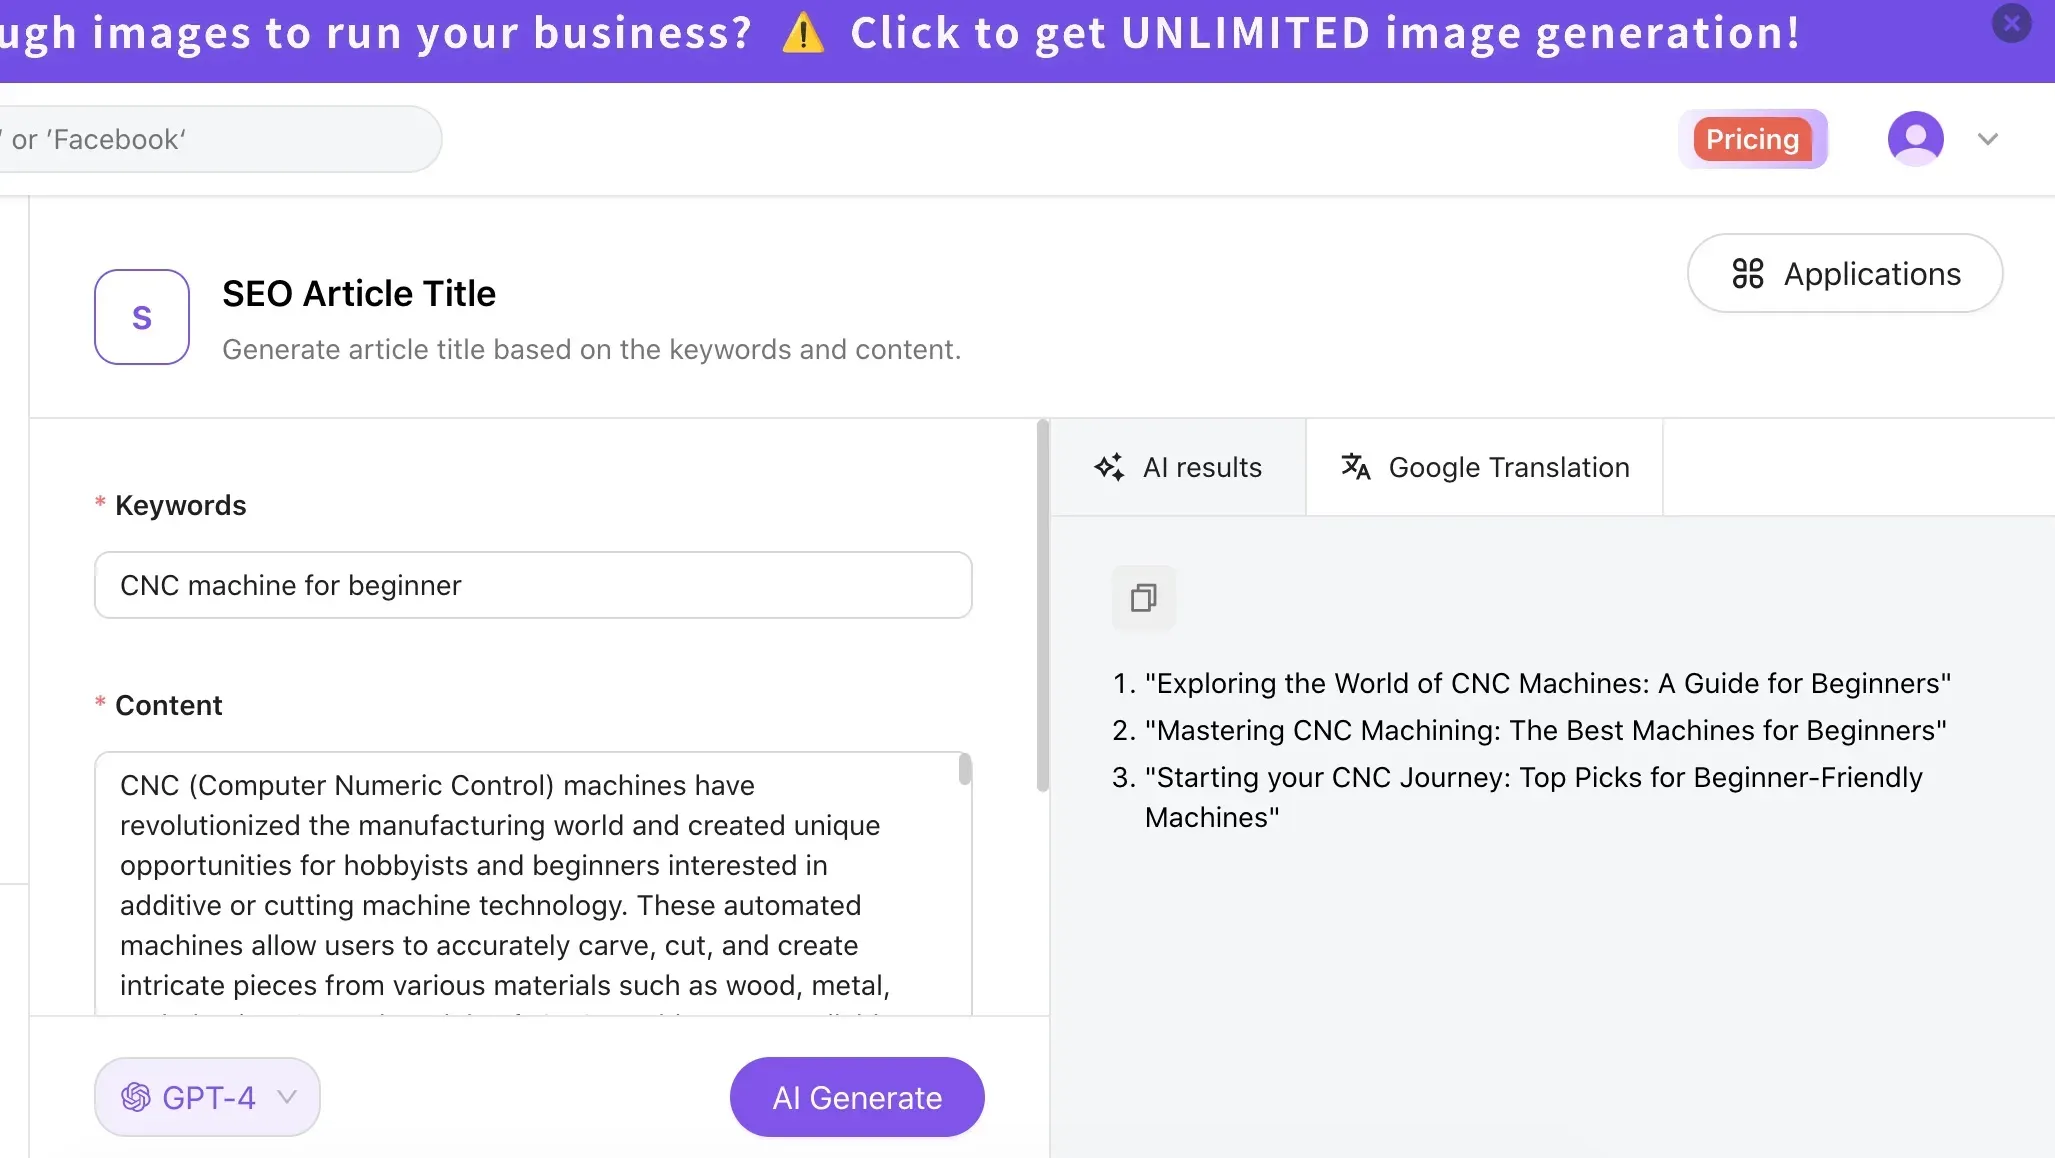The width and height of the screenshot is (2055, 1158).
Task: Click the Google Translation language icon
Action: 1355,467
